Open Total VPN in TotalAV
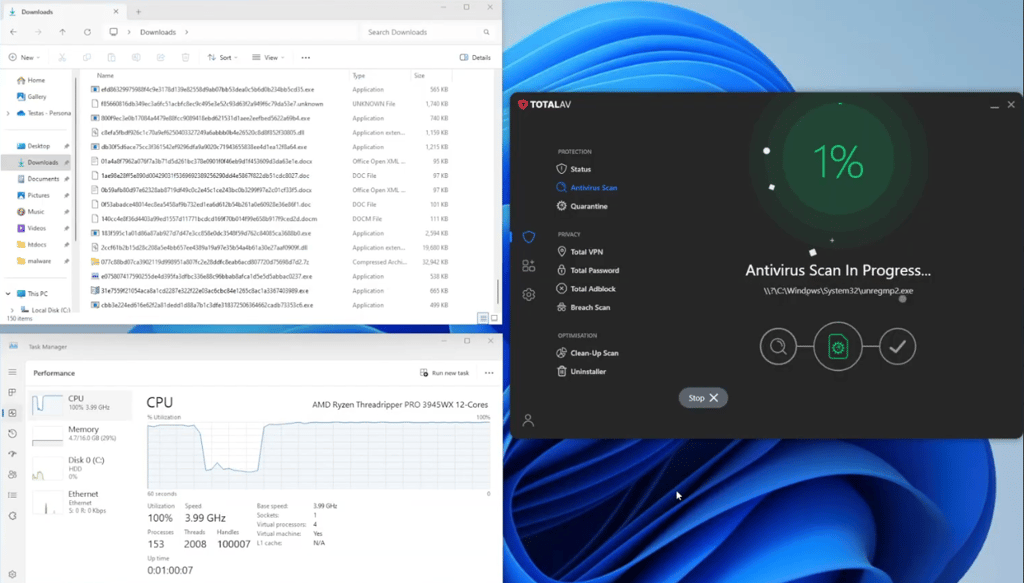This screenshot has height=583, width=1024. (580, 251)
